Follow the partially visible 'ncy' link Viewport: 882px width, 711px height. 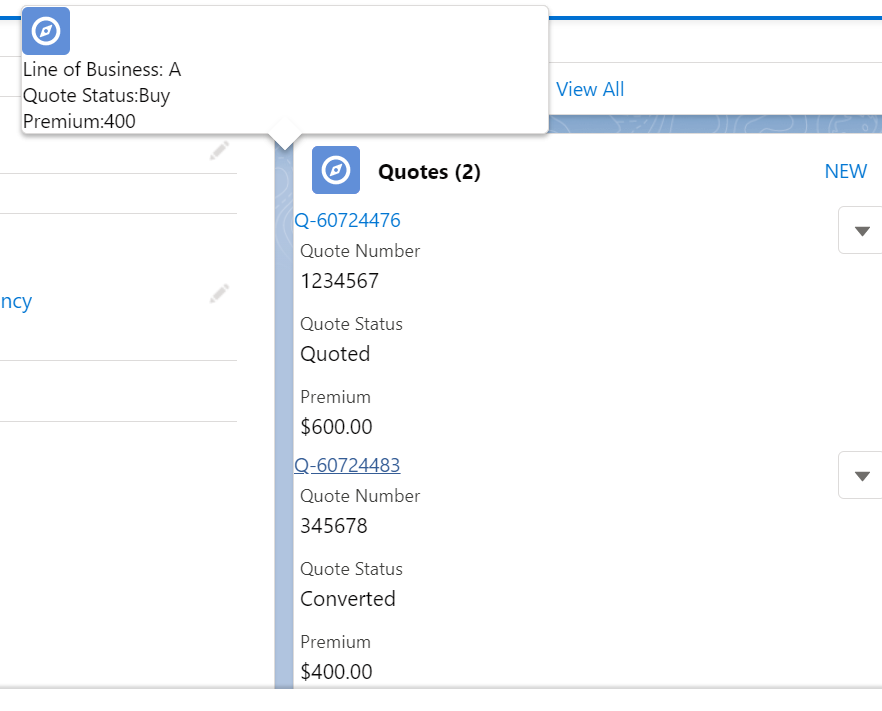point(16,301)
